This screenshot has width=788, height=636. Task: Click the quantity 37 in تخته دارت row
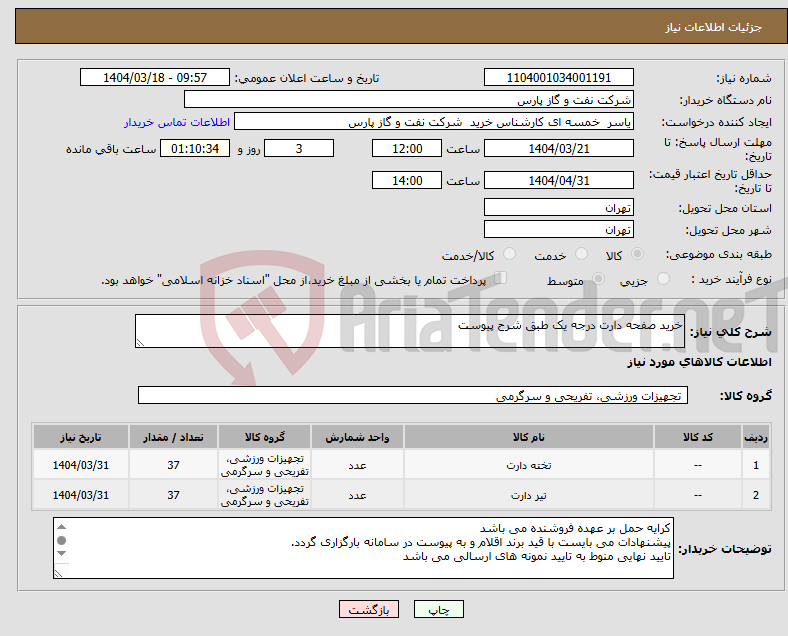click(x=173, y=465)
